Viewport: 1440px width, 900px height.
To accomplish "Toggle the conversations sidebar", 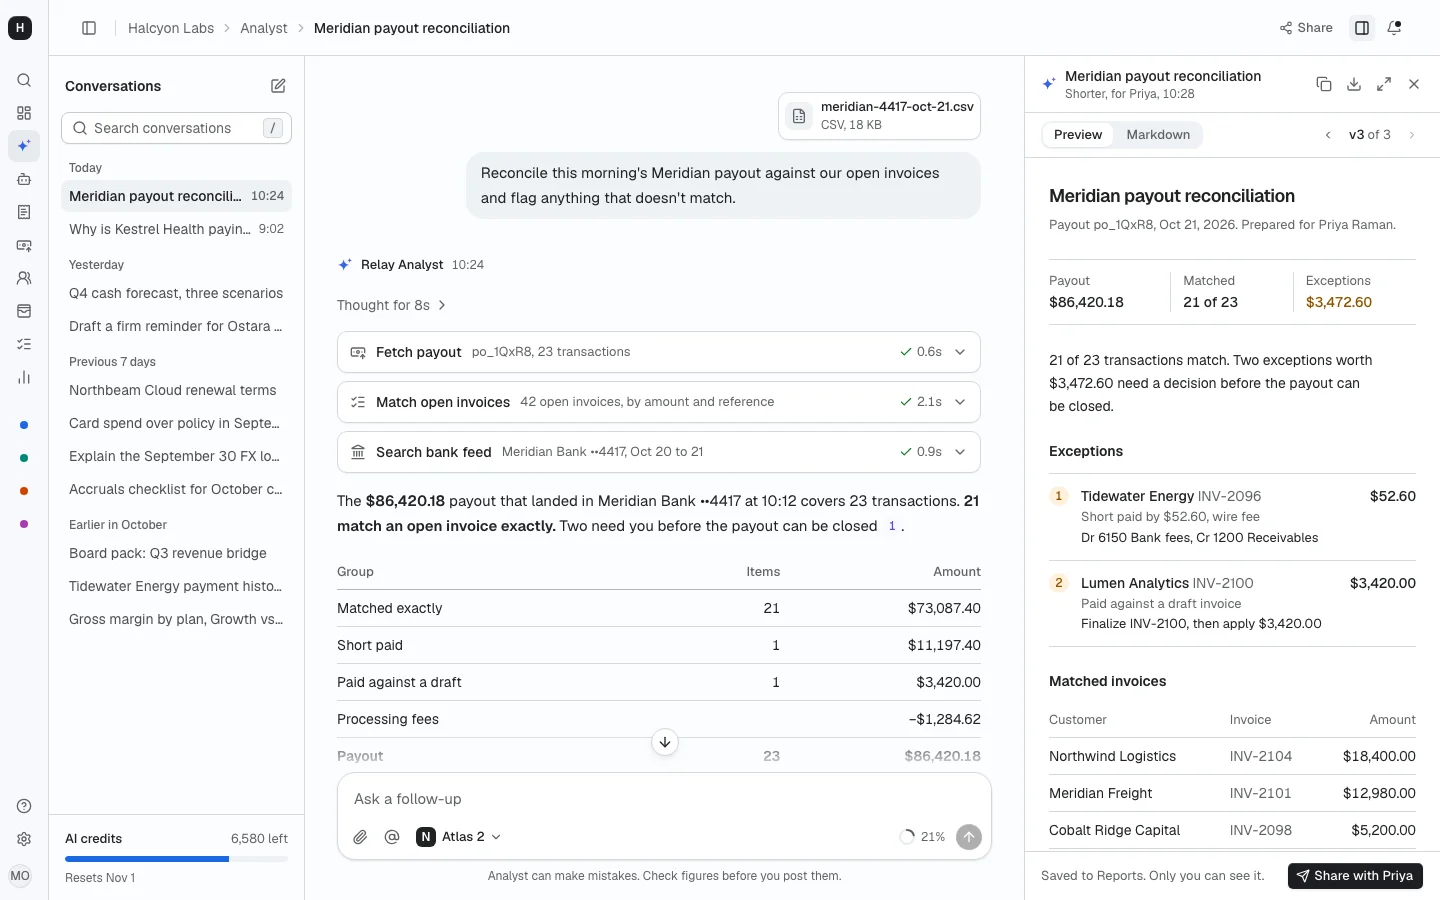I will (x=89, y=28).
